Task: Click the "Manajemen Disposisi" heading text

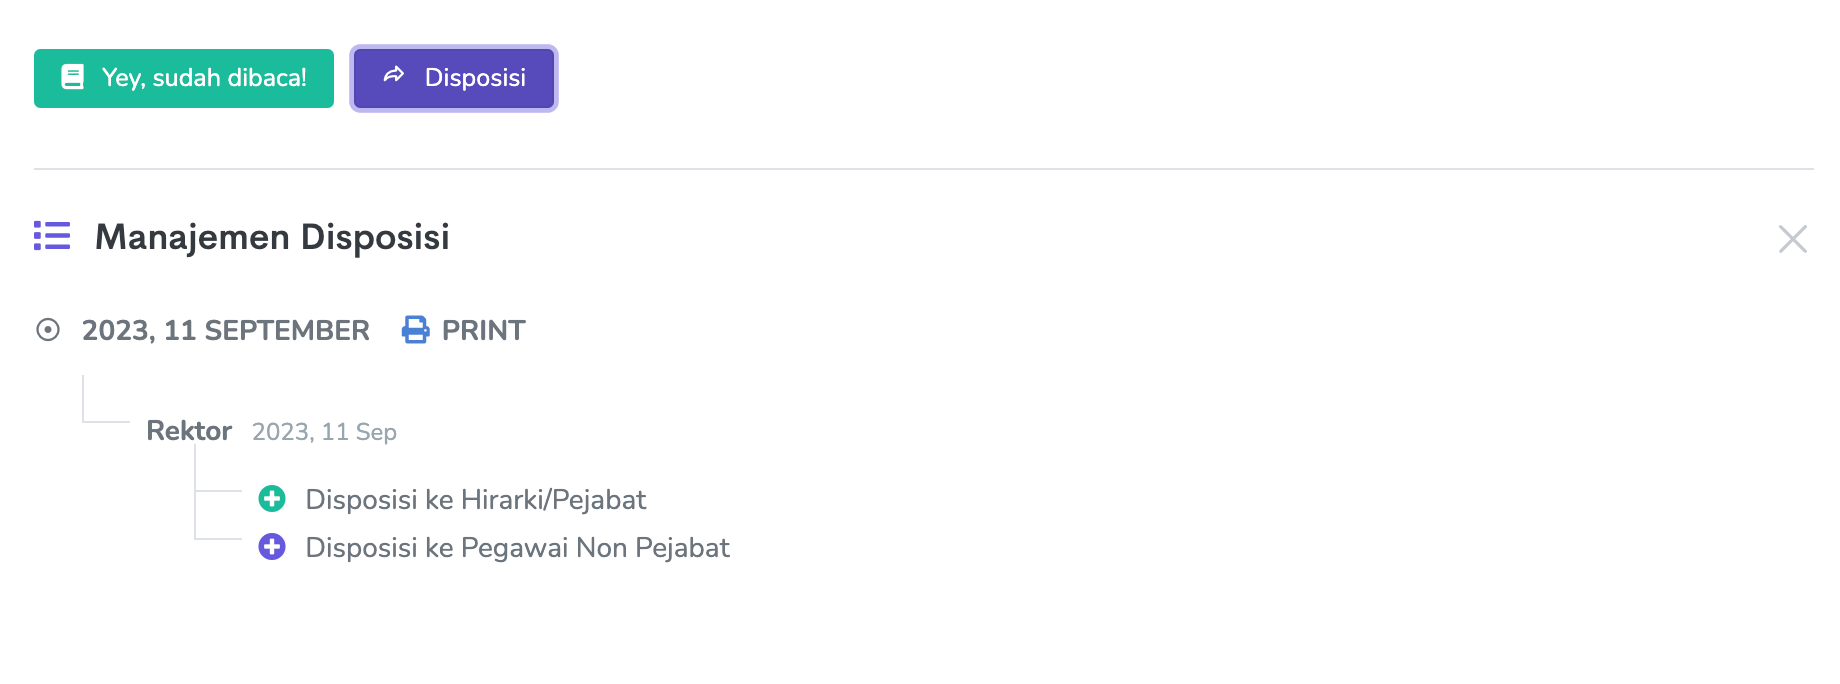Action: [272, 237]
